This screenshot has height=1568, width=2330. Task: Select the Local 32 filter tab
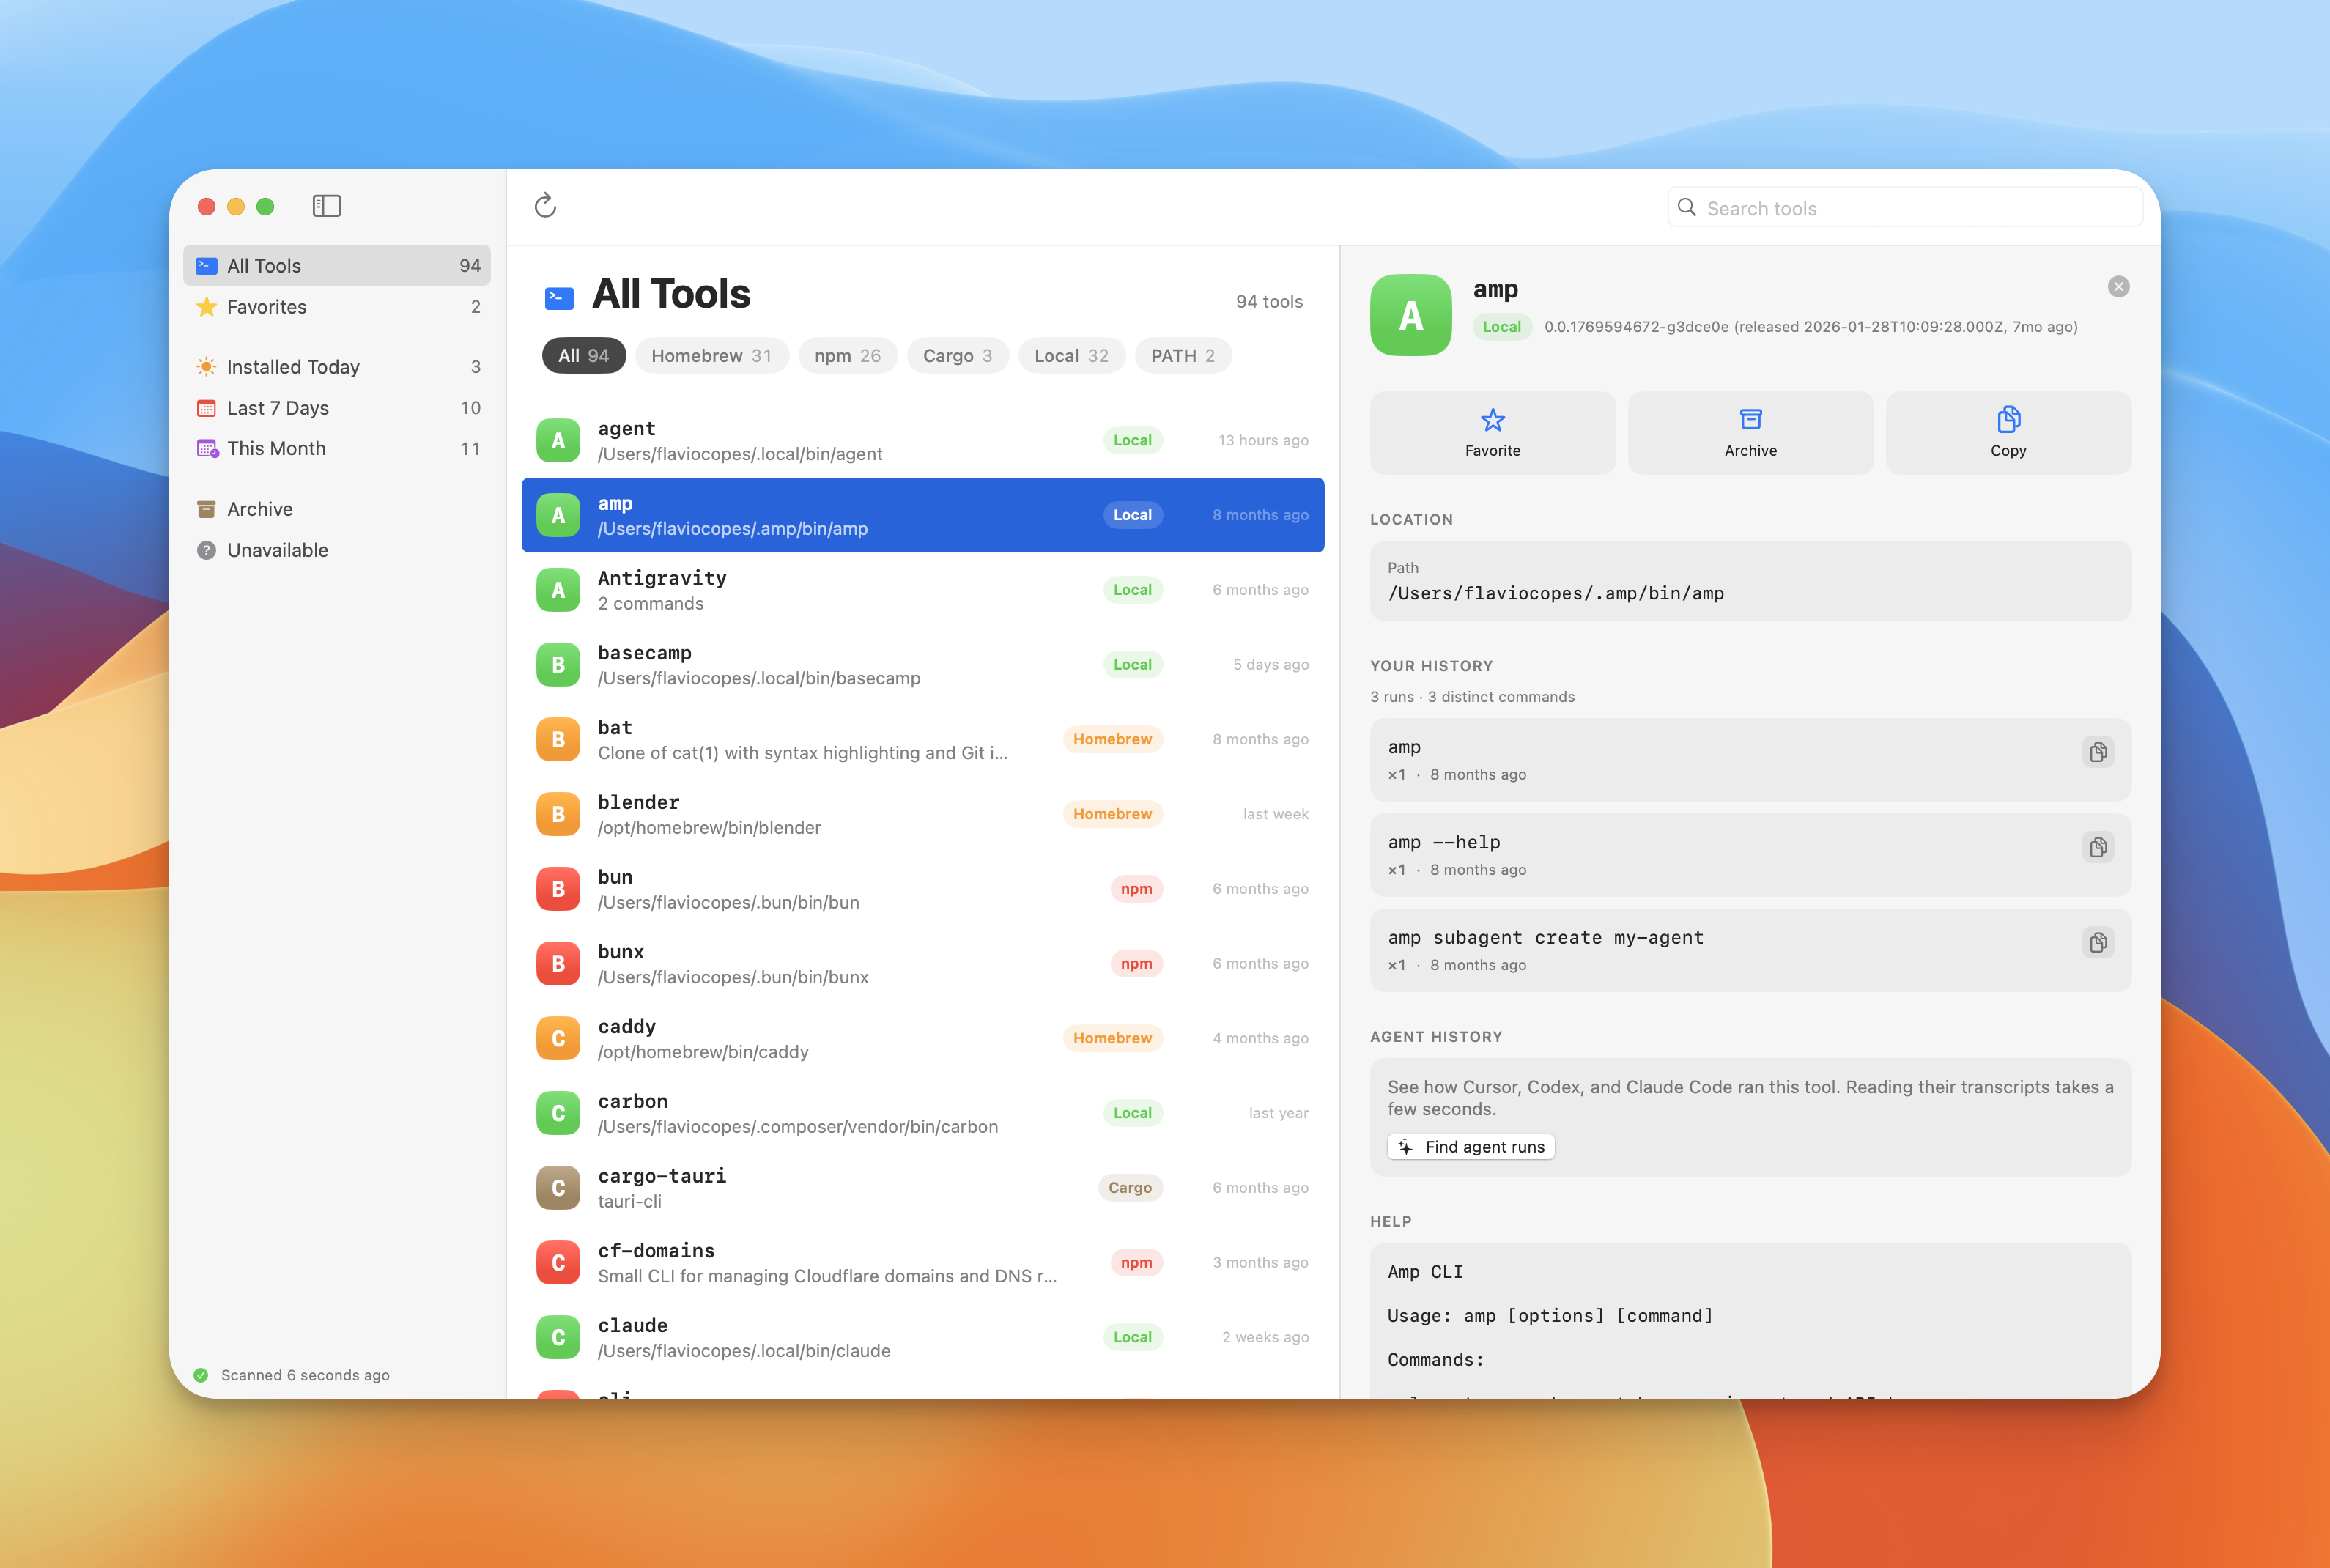pos(1071,356)
